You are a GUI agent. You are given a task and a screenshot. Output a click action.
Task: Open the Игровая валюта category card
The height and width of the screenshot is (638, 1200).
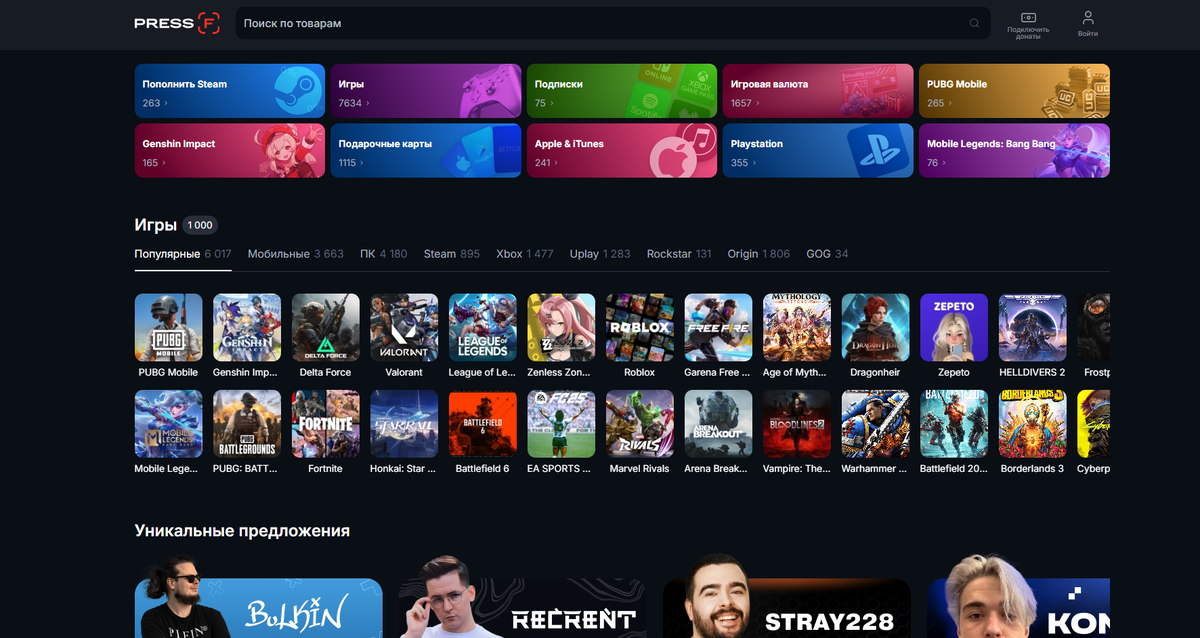click(818, 91)
